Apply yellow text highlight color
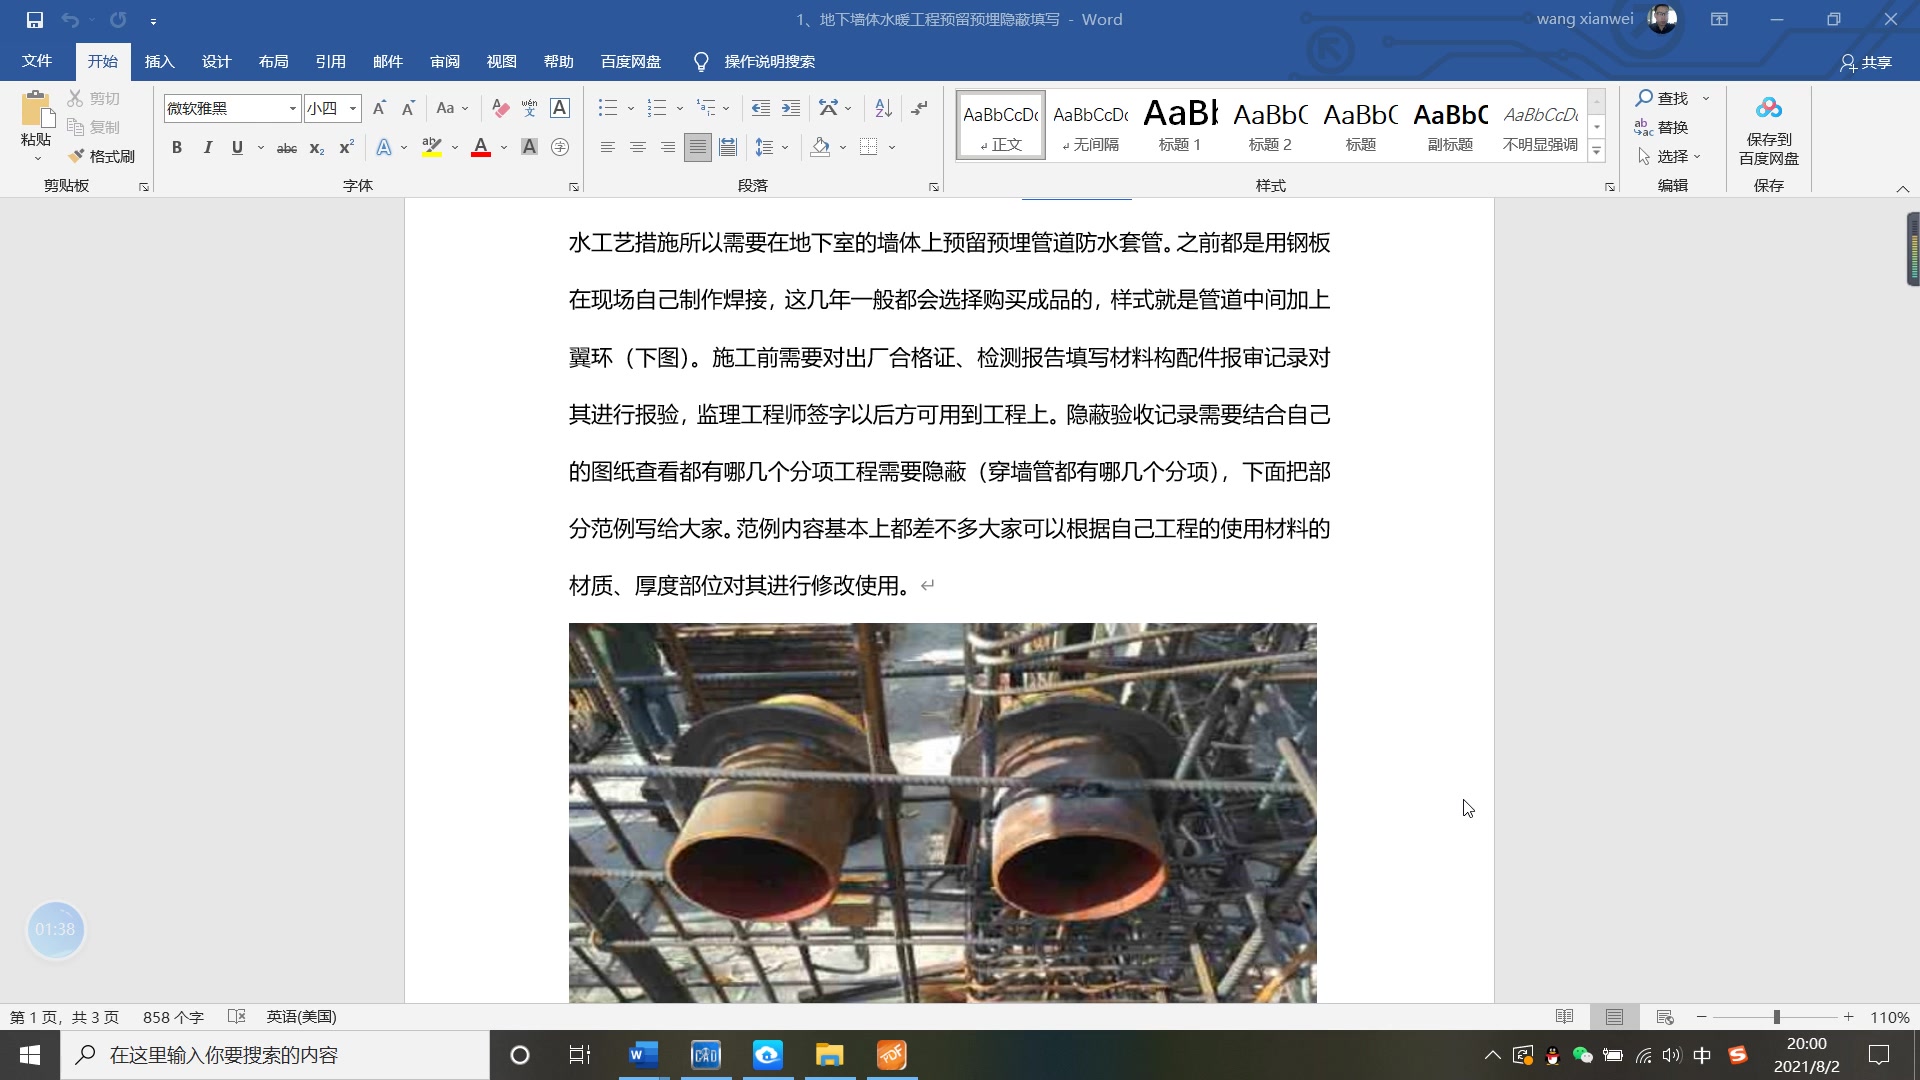The height and width of the screenshot is (1080, 1920). click(431, 147)
